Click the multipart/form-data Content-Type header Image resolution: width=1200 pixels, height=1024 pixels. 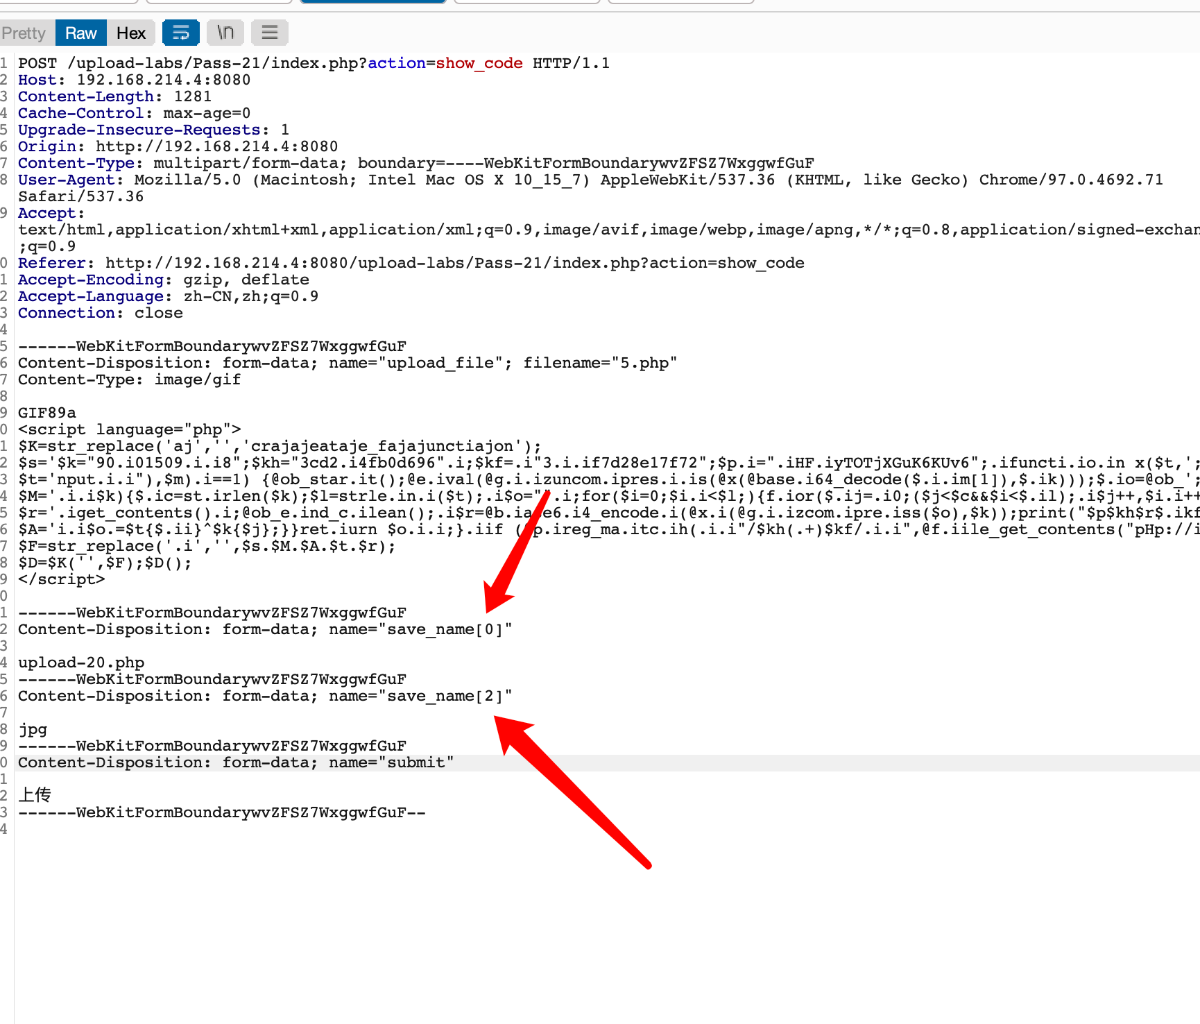(x=416, y=163)
